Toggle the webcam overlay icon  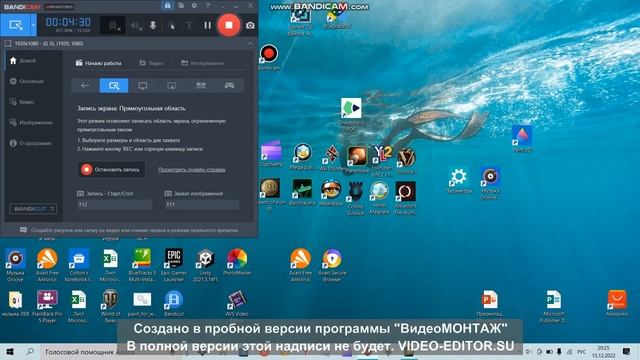pos(114,26)
